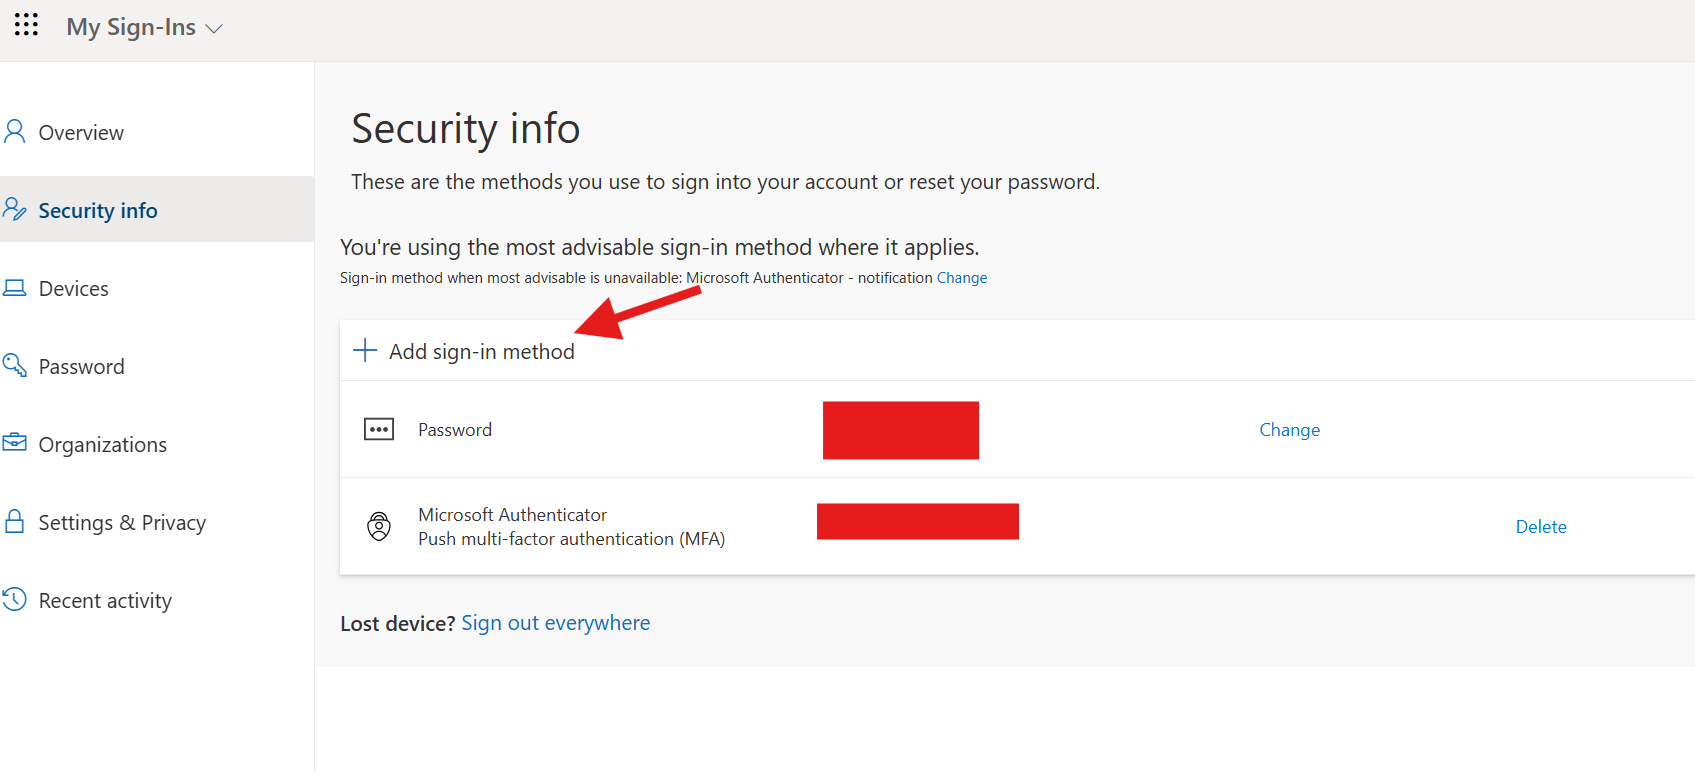This screenshot has width=1695, height=772.
Task: View Recent activity page
Action: [x=105, y=601]
